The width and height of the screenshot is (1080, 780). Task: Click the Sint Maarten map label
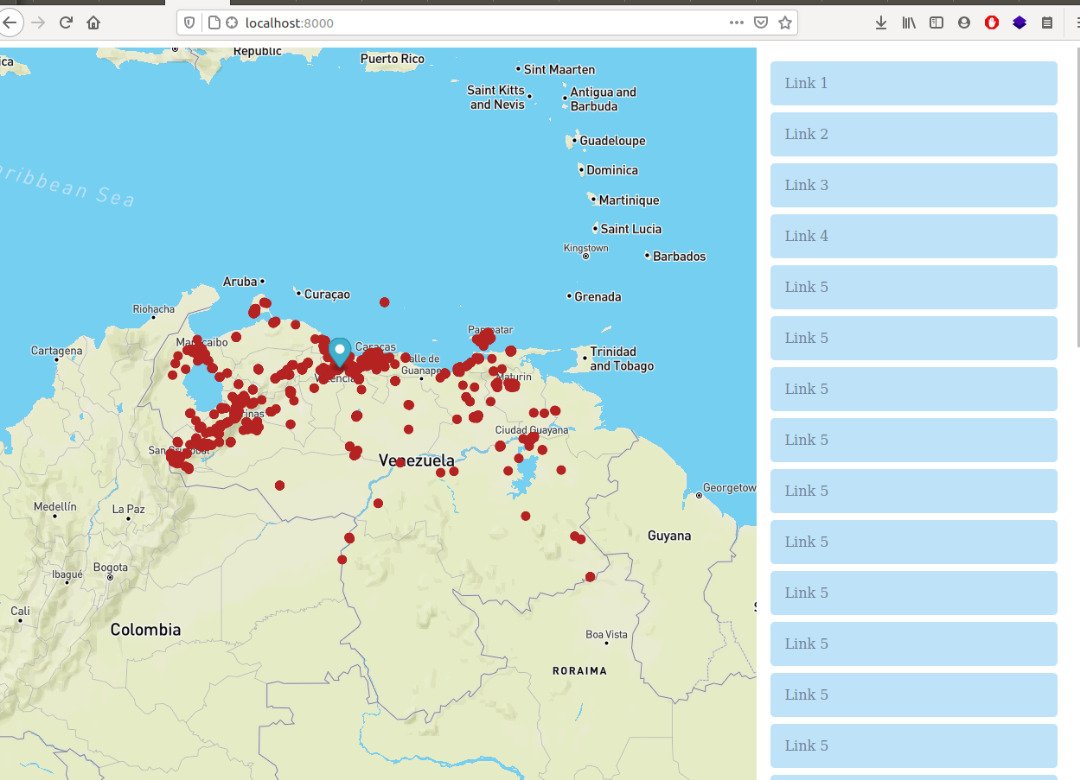559,70
